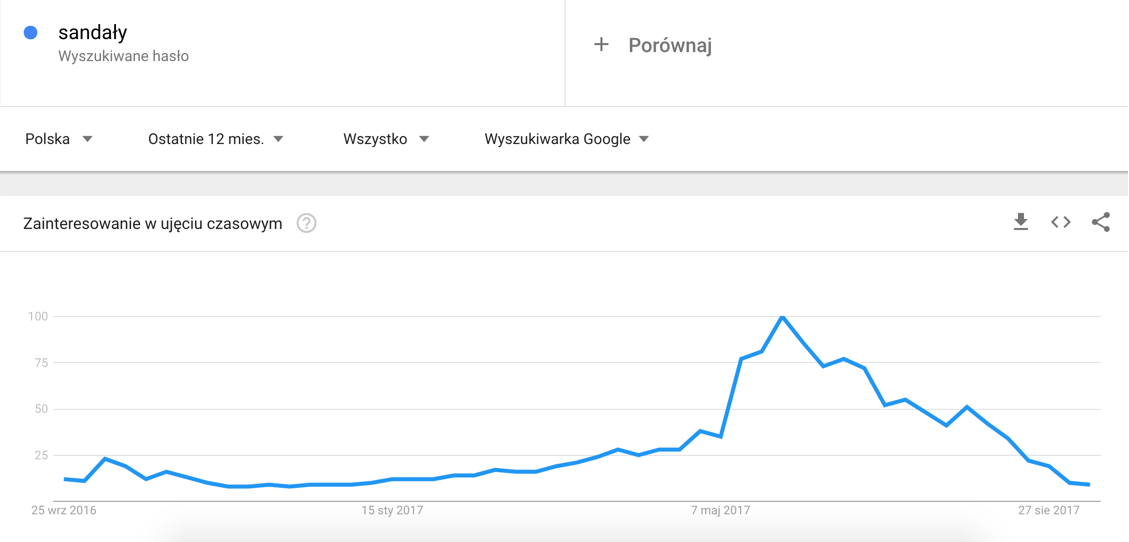Click the 75 value on the y-axis
Screen dimensions: 1129x542
(38, 363)
